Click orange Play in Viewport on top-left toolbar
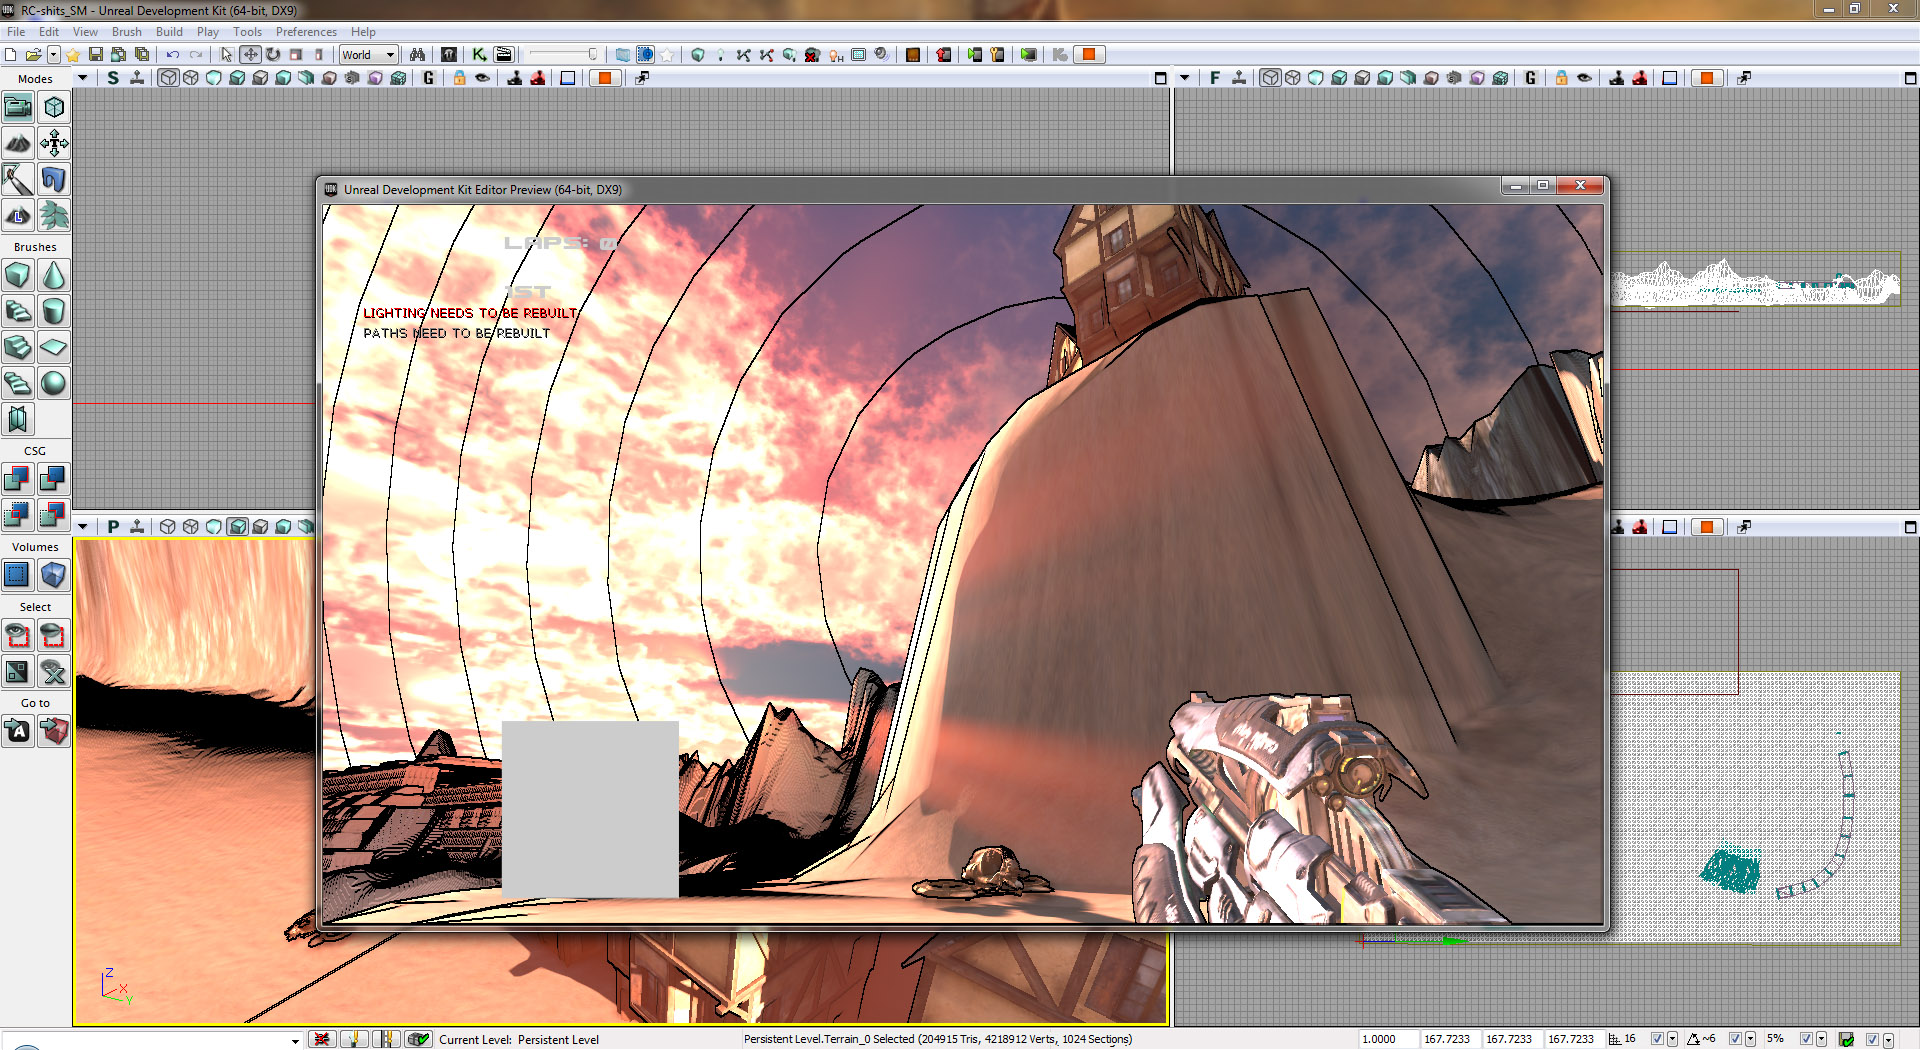The width and height of the screenshot is (1920, 1050). point(606,78)
